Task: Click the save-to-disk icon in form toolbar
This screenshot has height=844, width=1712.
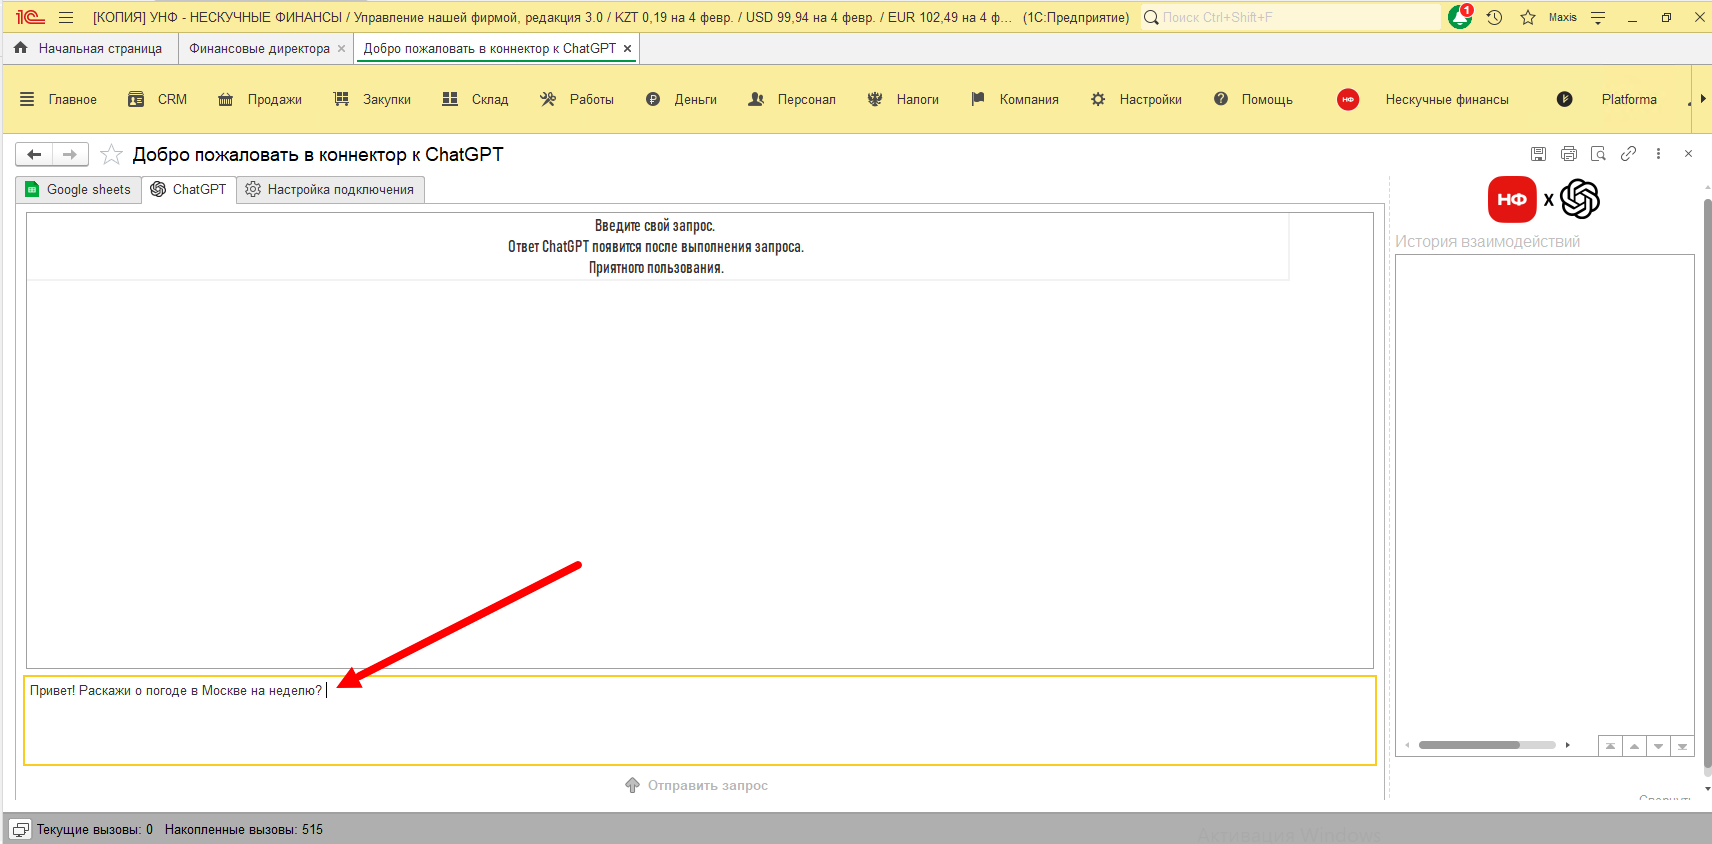Action: 1538,154
